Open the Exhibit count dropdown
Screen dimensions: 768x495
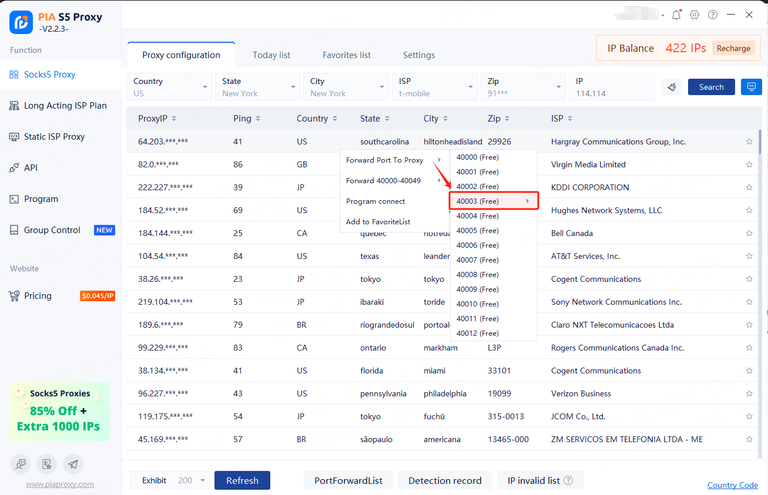click(203, 481)
